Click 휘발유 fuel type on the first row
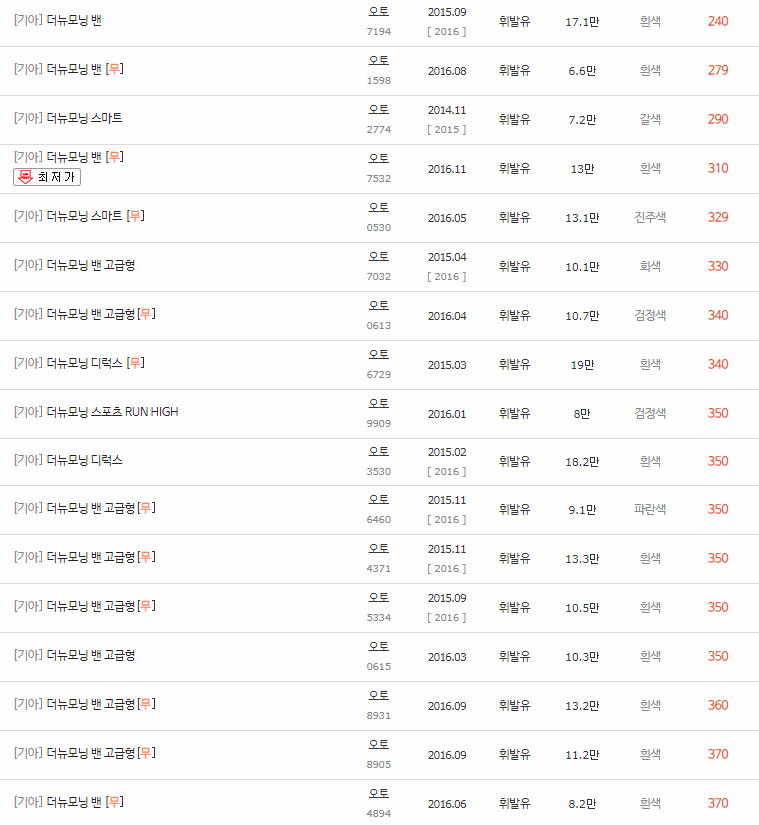The width and height of the screenshot is (759, 825). [x=515, y=21]
